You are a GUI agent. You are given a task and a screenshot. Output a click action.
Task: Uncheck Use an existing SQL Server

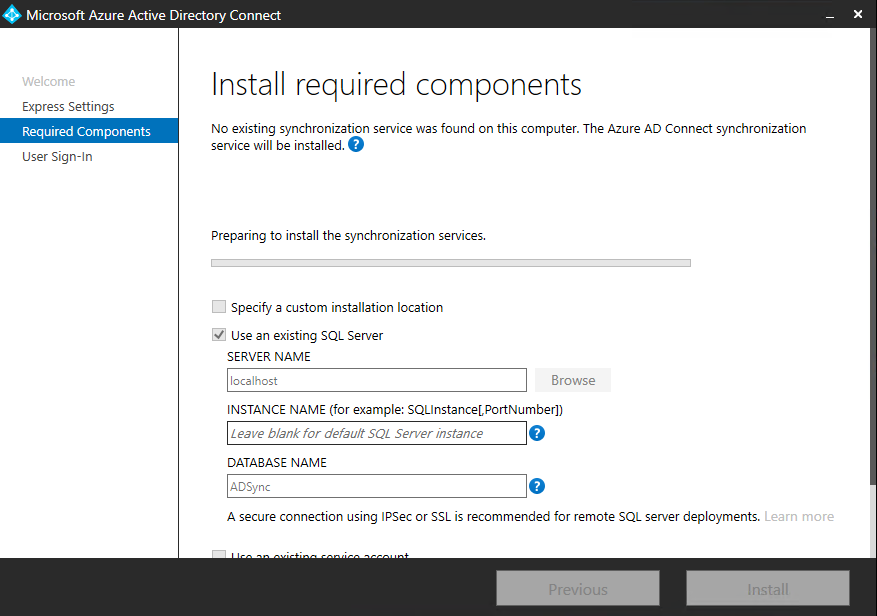click(219, 335)
